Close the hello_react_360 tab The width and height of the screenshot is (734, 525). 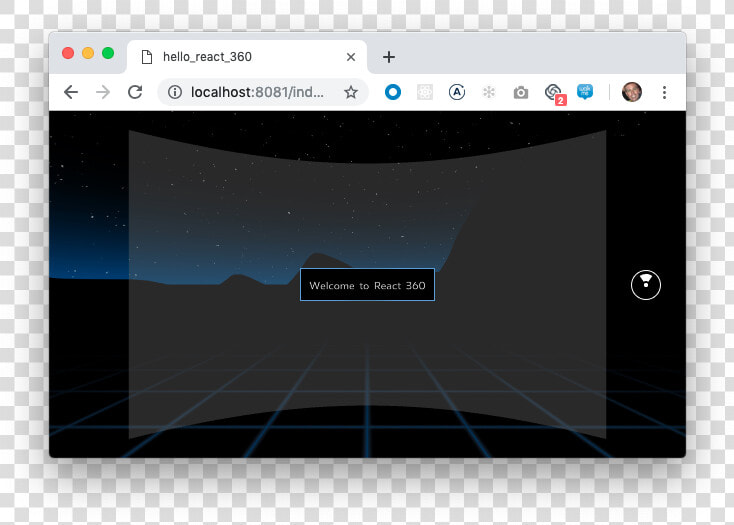pyautogui.click(x=351, y=57)
